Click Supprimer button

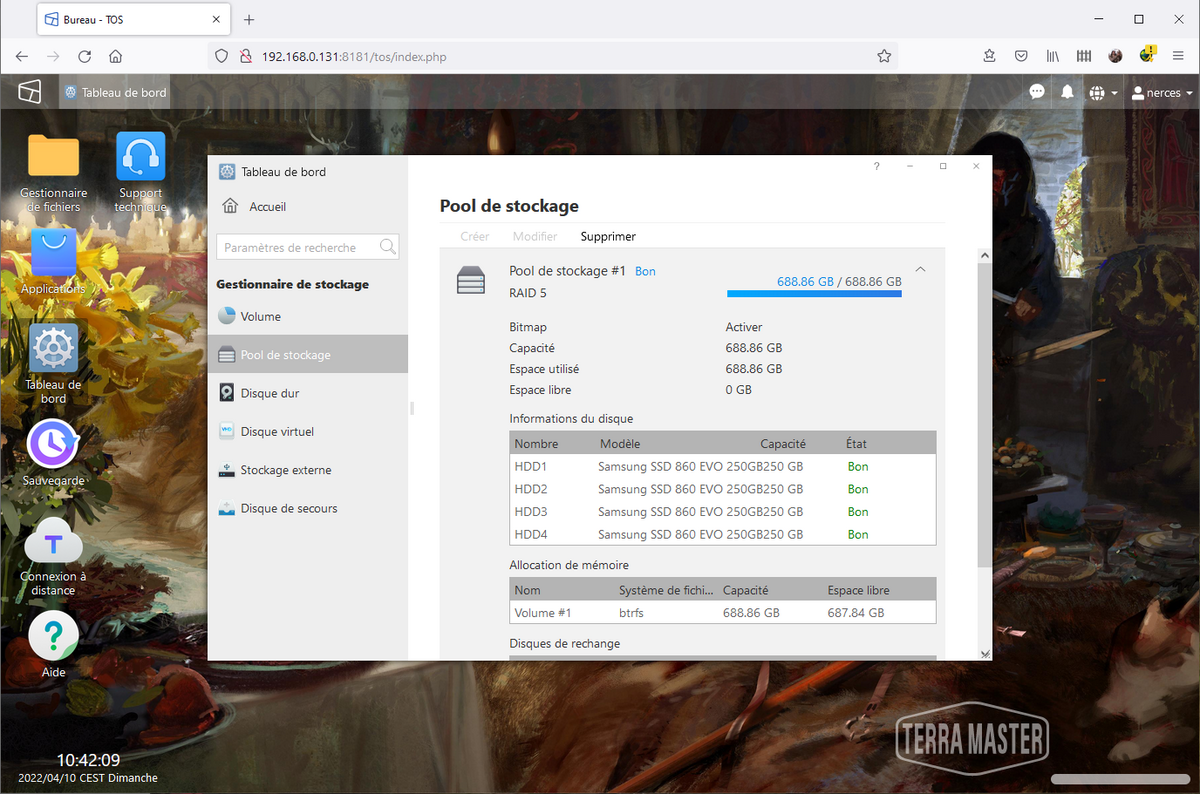coord(608,237)
